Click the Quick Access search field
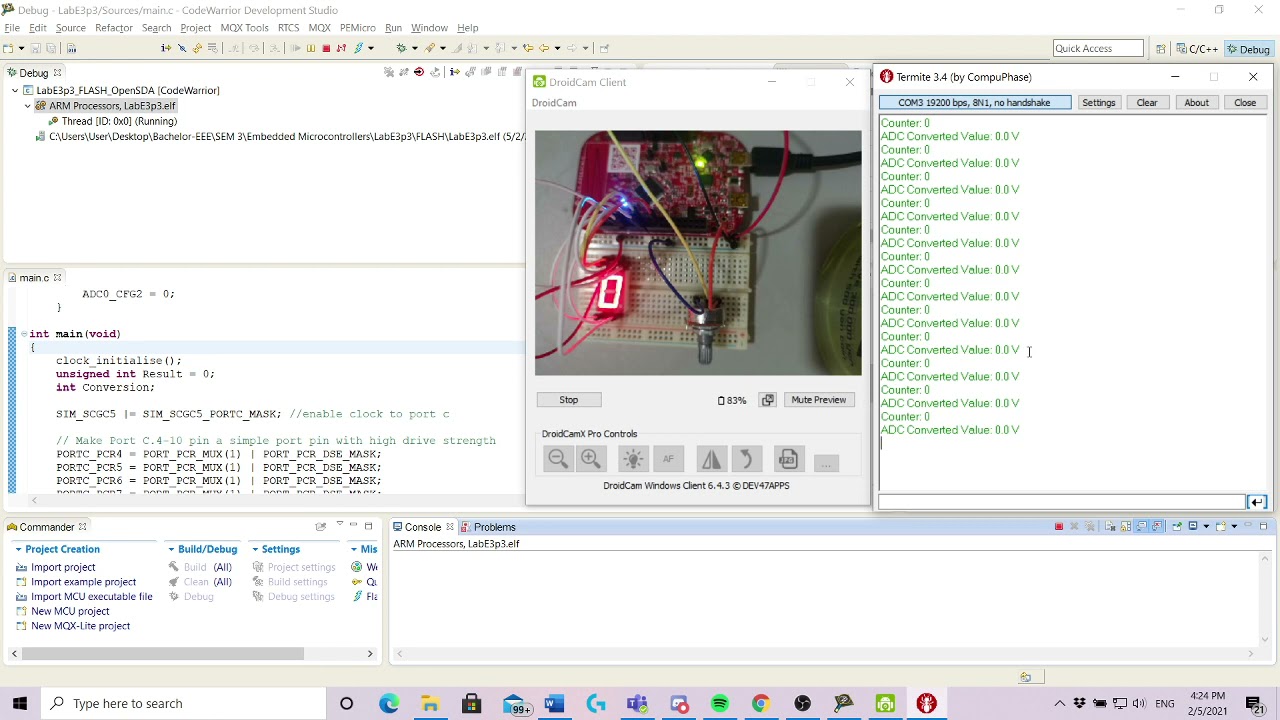The image size is (1280, 720). (1098, 48)
